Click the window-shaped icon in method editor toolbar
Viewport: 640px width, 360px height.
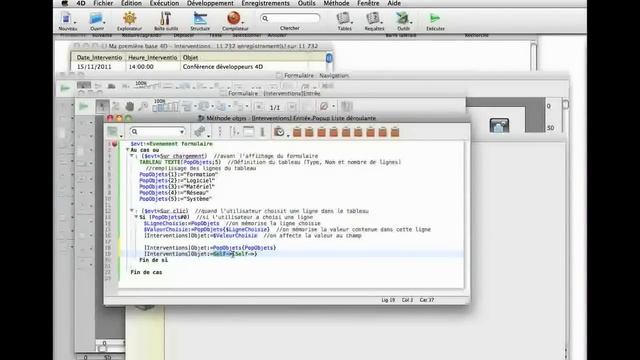pos(249,131)
